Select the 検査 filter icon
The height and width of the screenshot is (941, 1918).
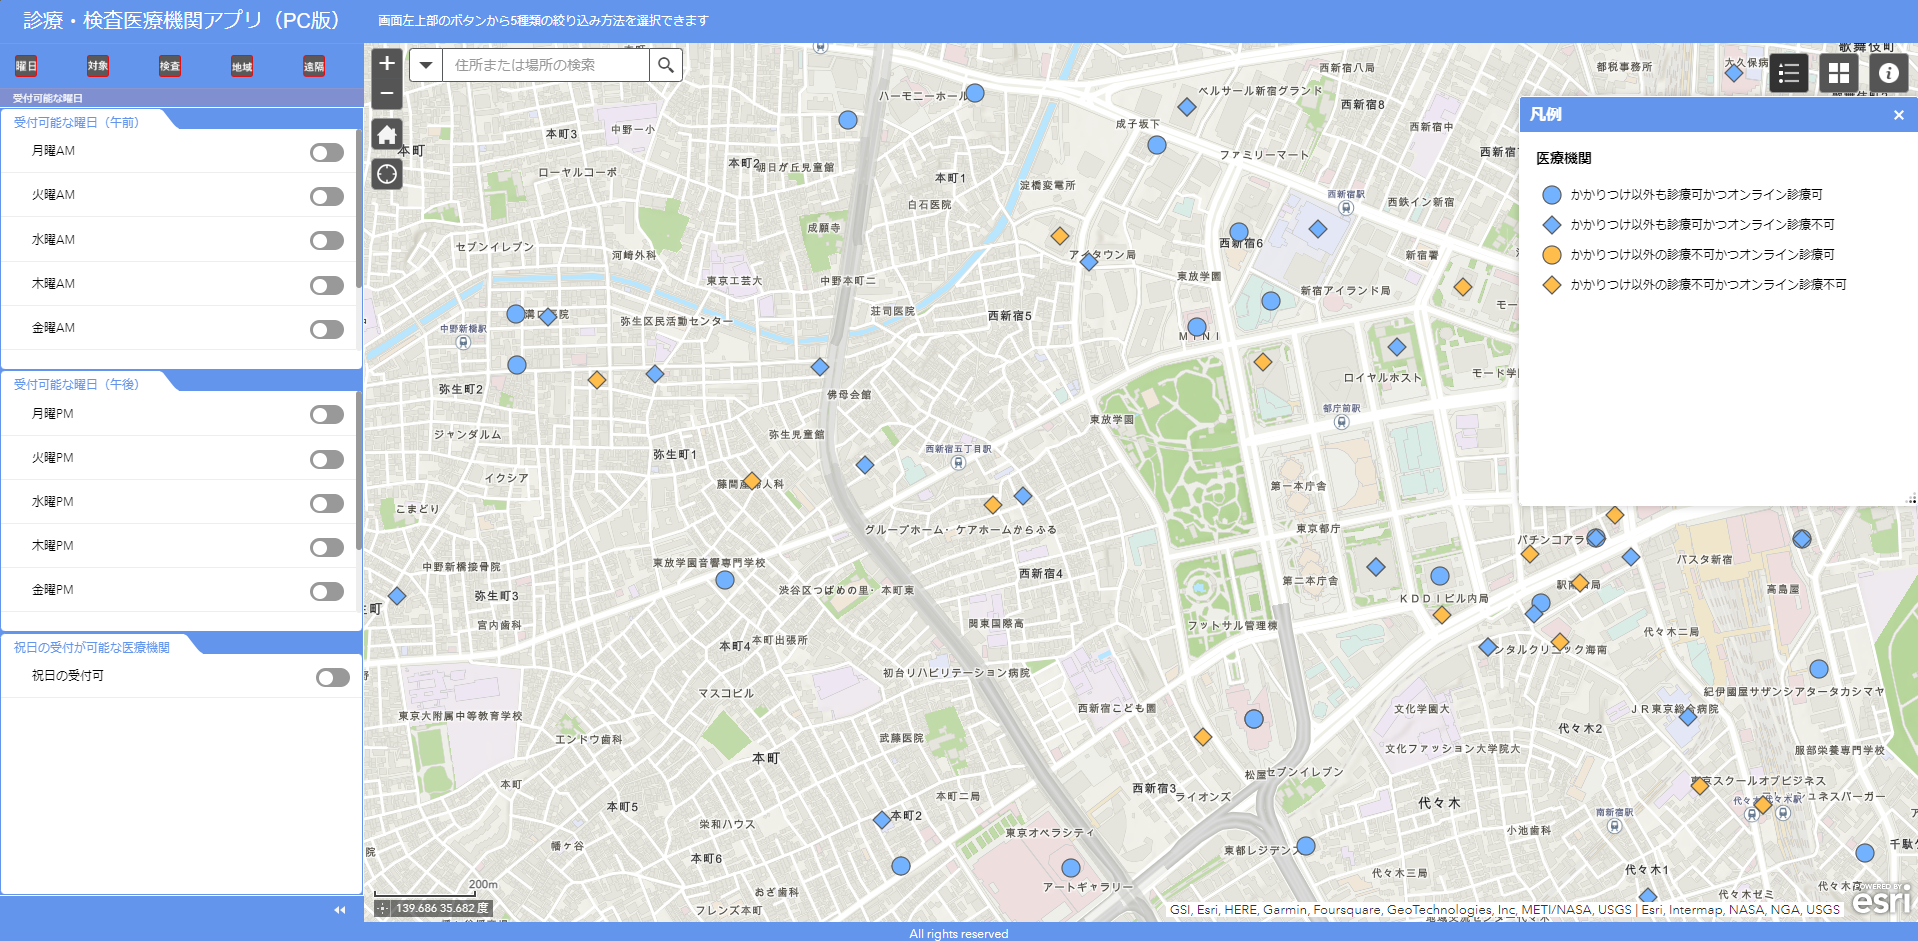point(170,66)
